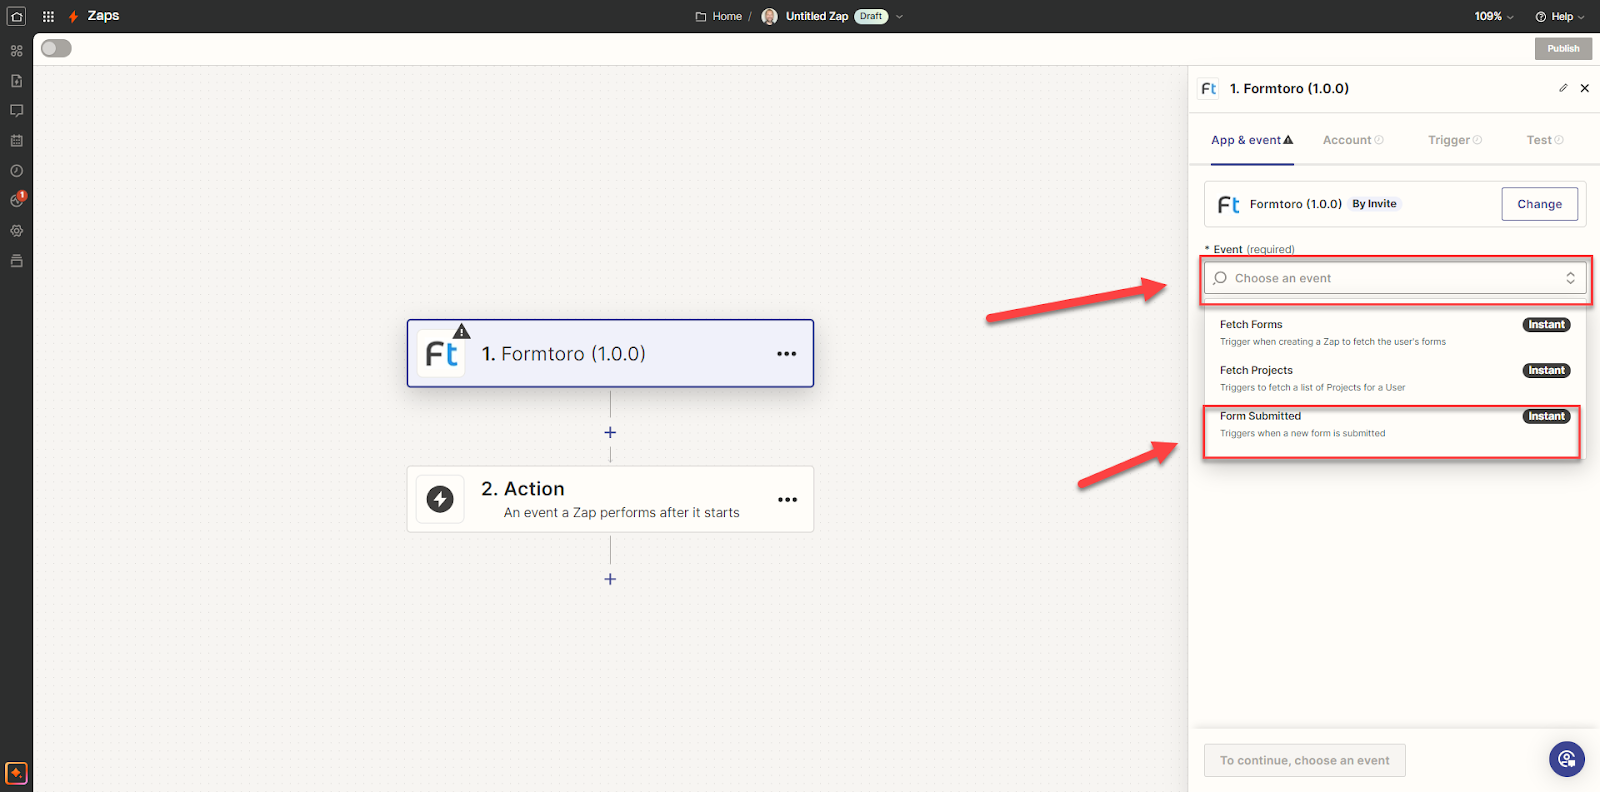This screenshot has height=792, width=1600.
Task: Add a step between trigger and action
Action: coord(610,433)
